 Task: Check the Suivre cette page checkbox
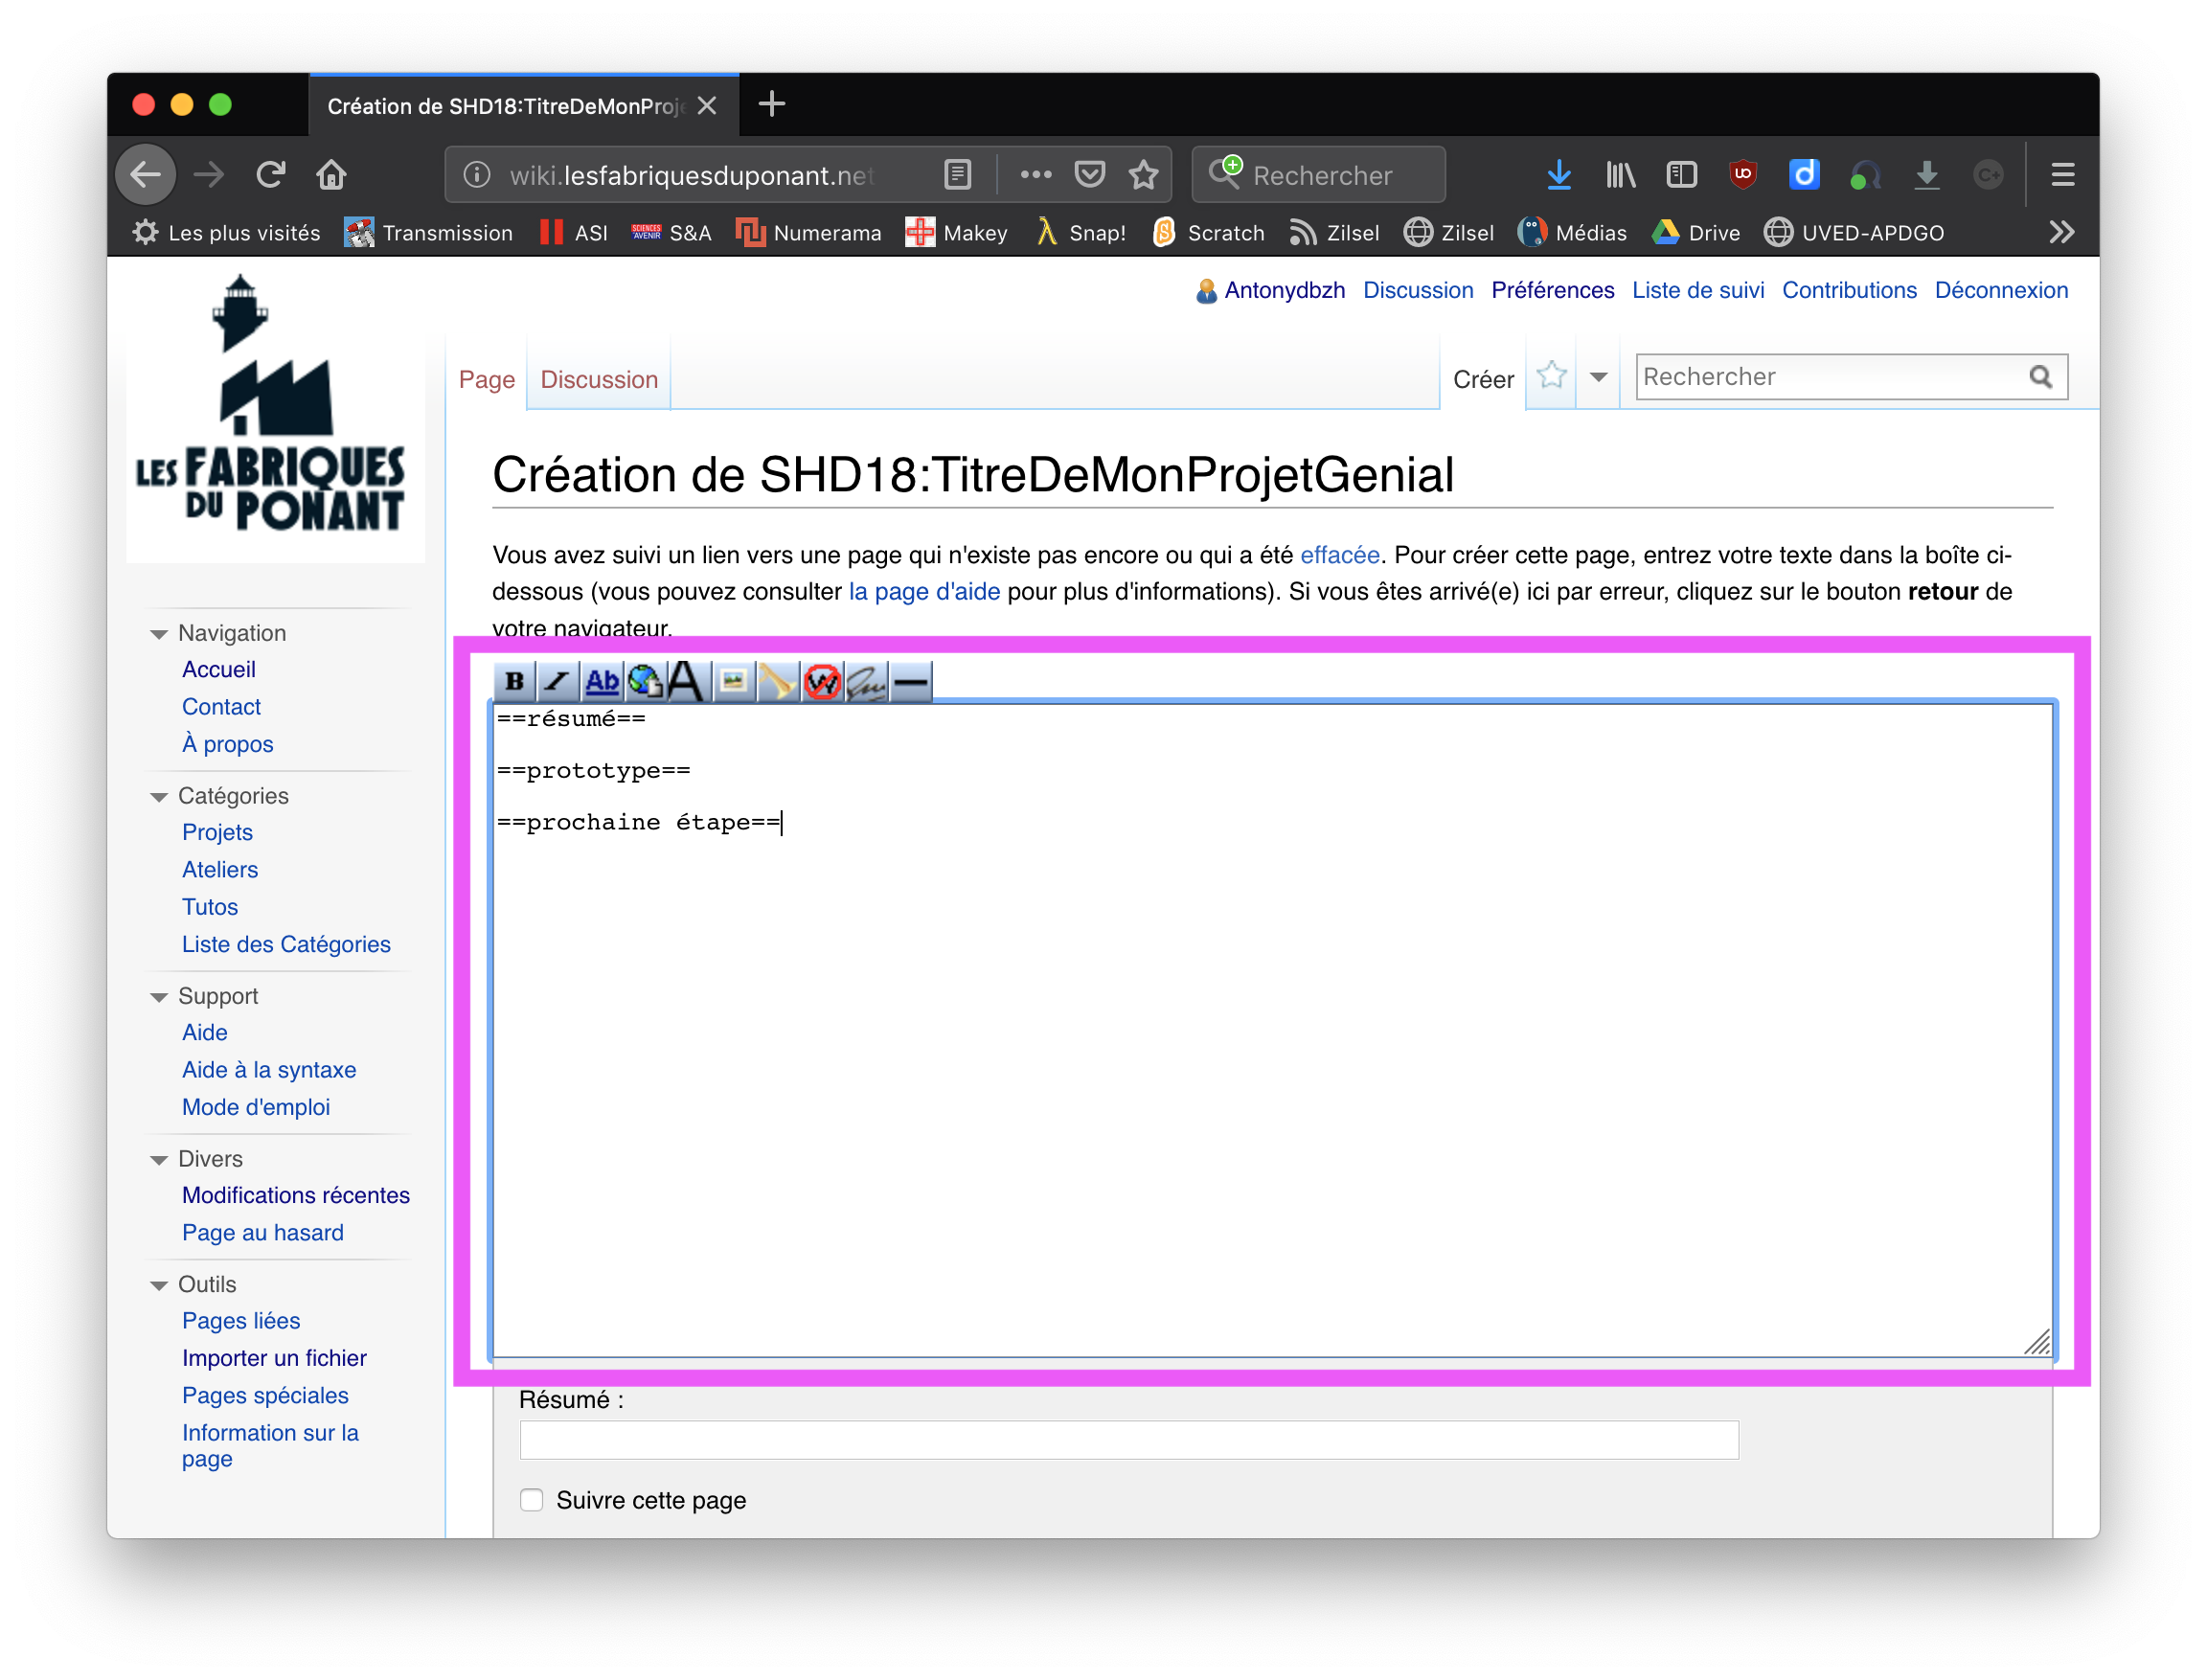coord(532,1500)
